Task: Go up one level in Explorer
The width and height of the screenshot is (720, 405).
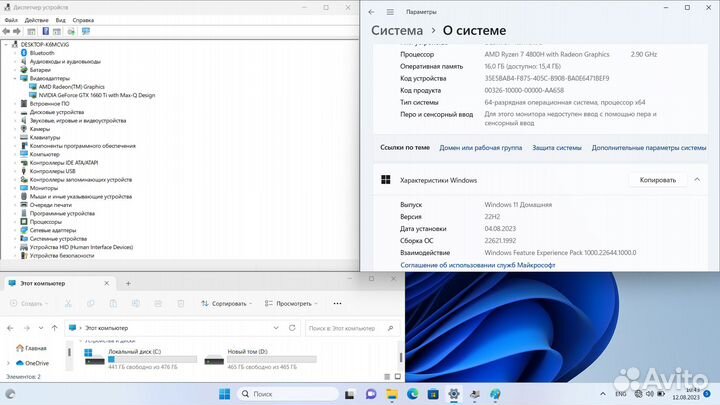Action: click(55, 328)
